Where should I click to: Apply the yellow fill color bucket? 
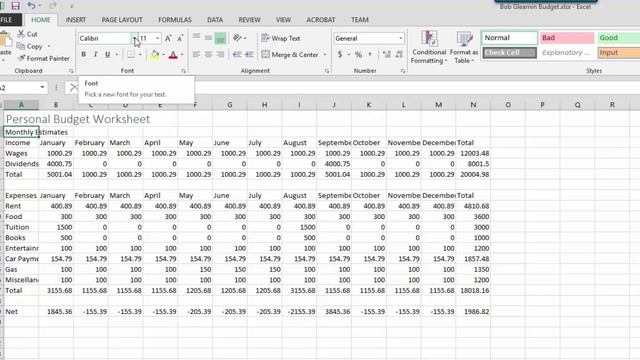(155, 55)
